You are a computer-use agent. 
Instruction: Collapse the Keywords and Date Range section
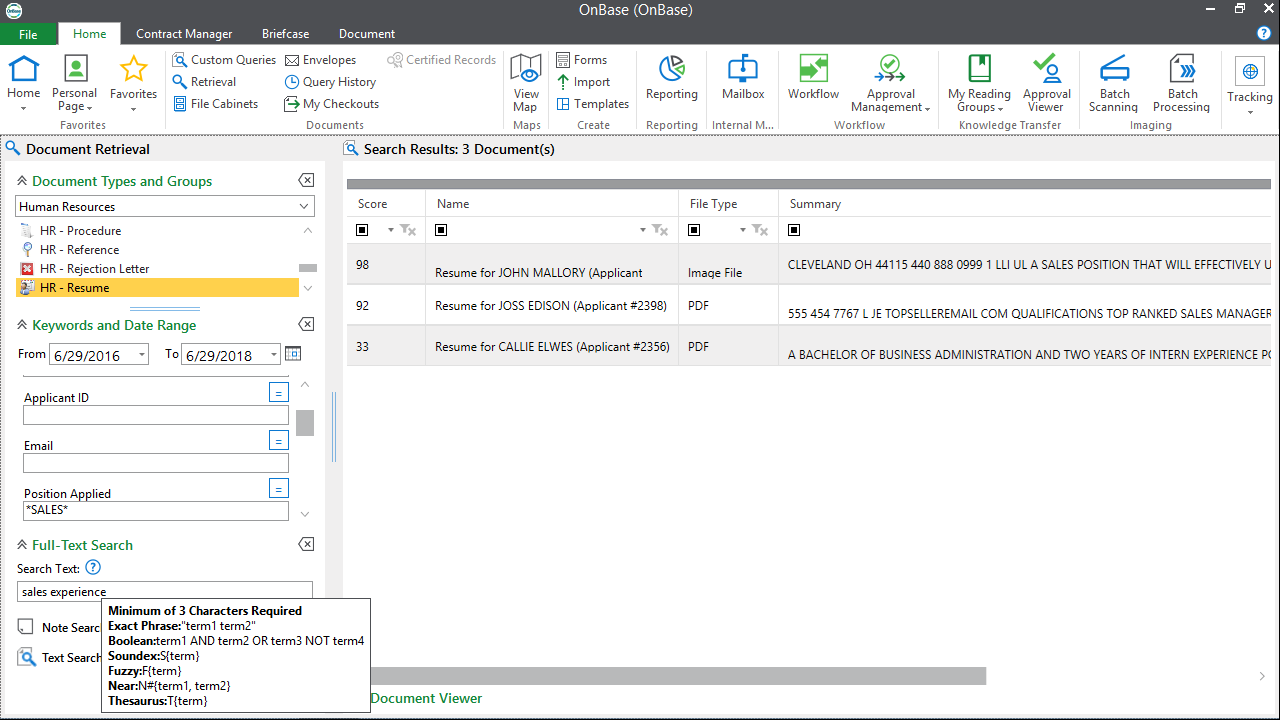pos(21,324)
